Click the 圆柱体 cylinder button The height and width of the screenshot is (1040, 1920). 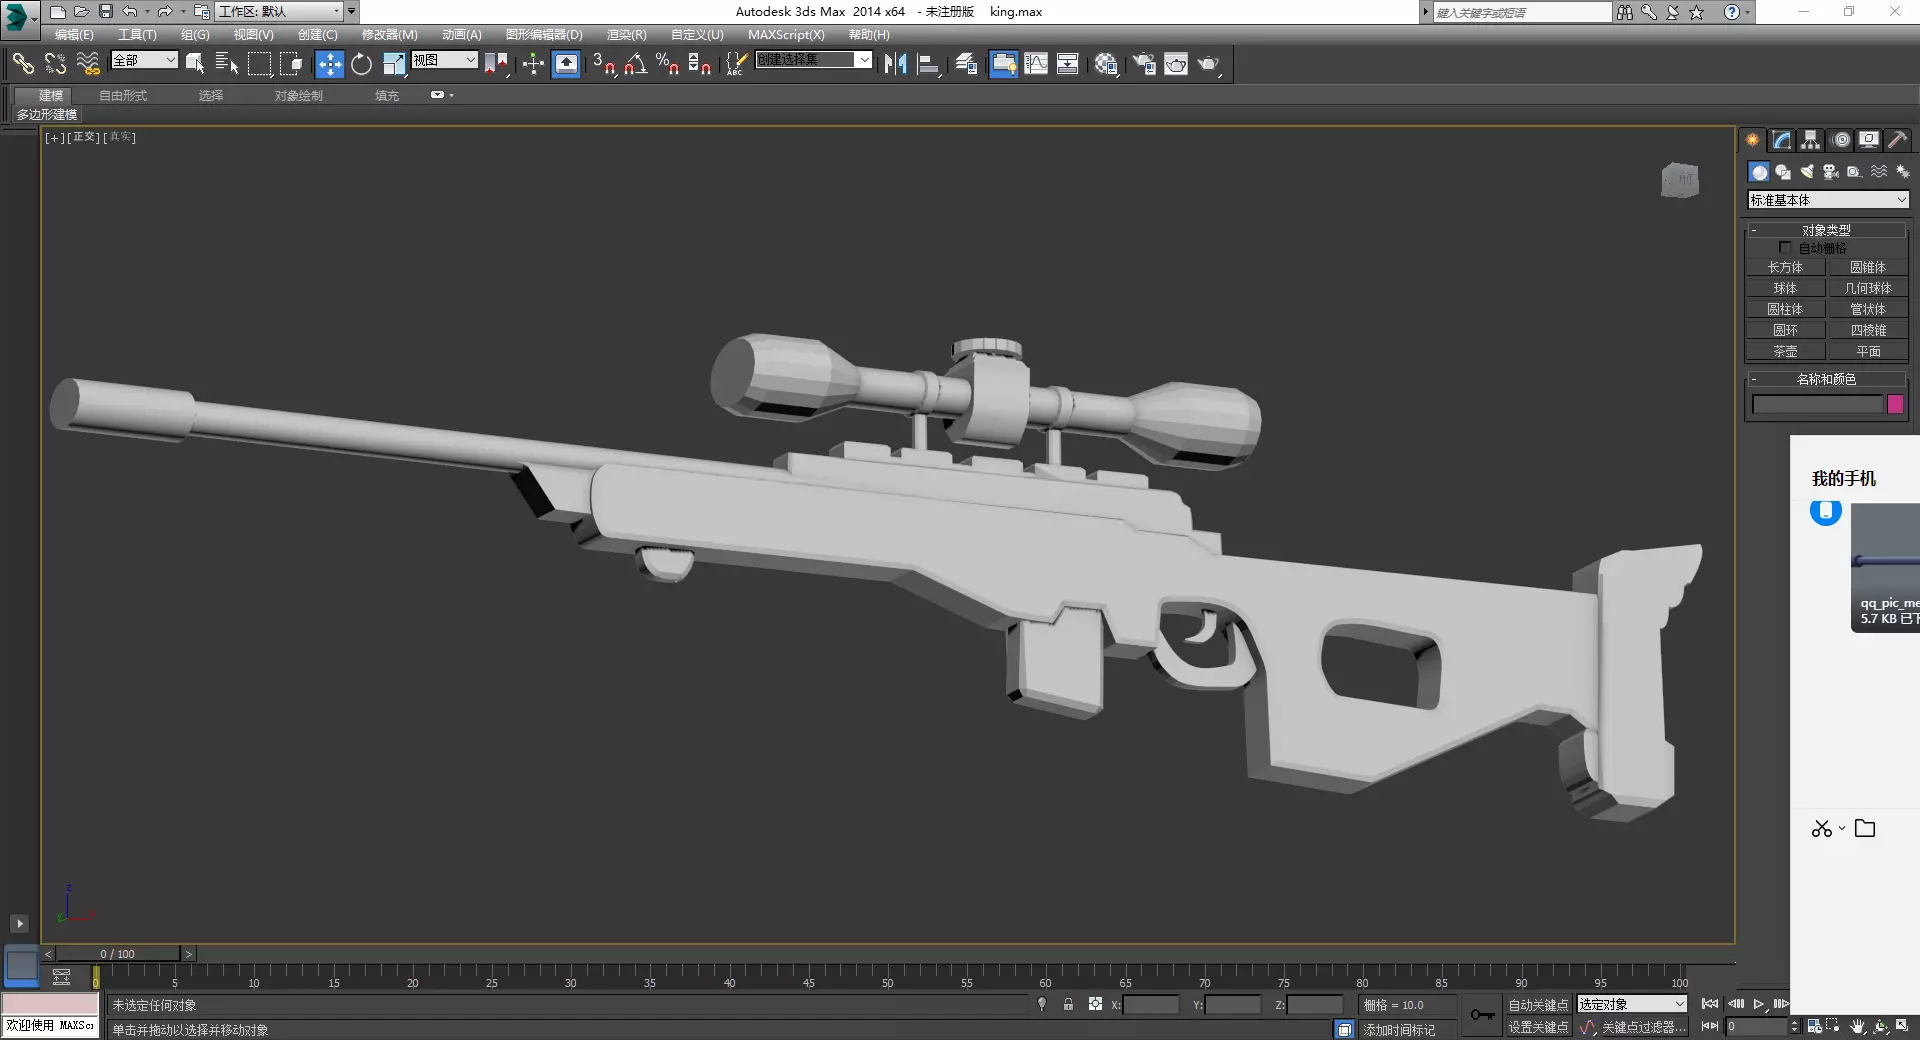(1785, 309)
